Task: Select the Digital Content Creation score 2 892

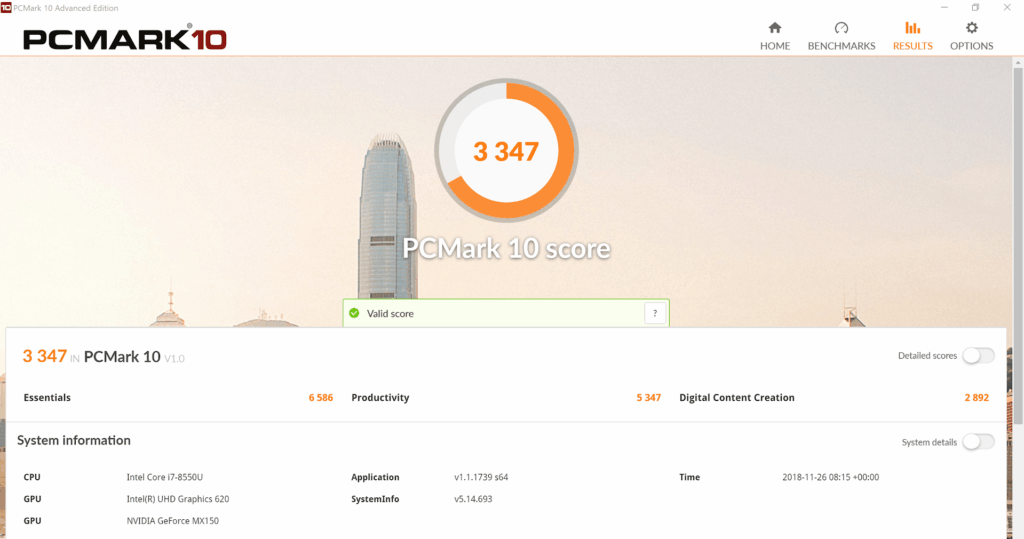Action: coord(976,398)
